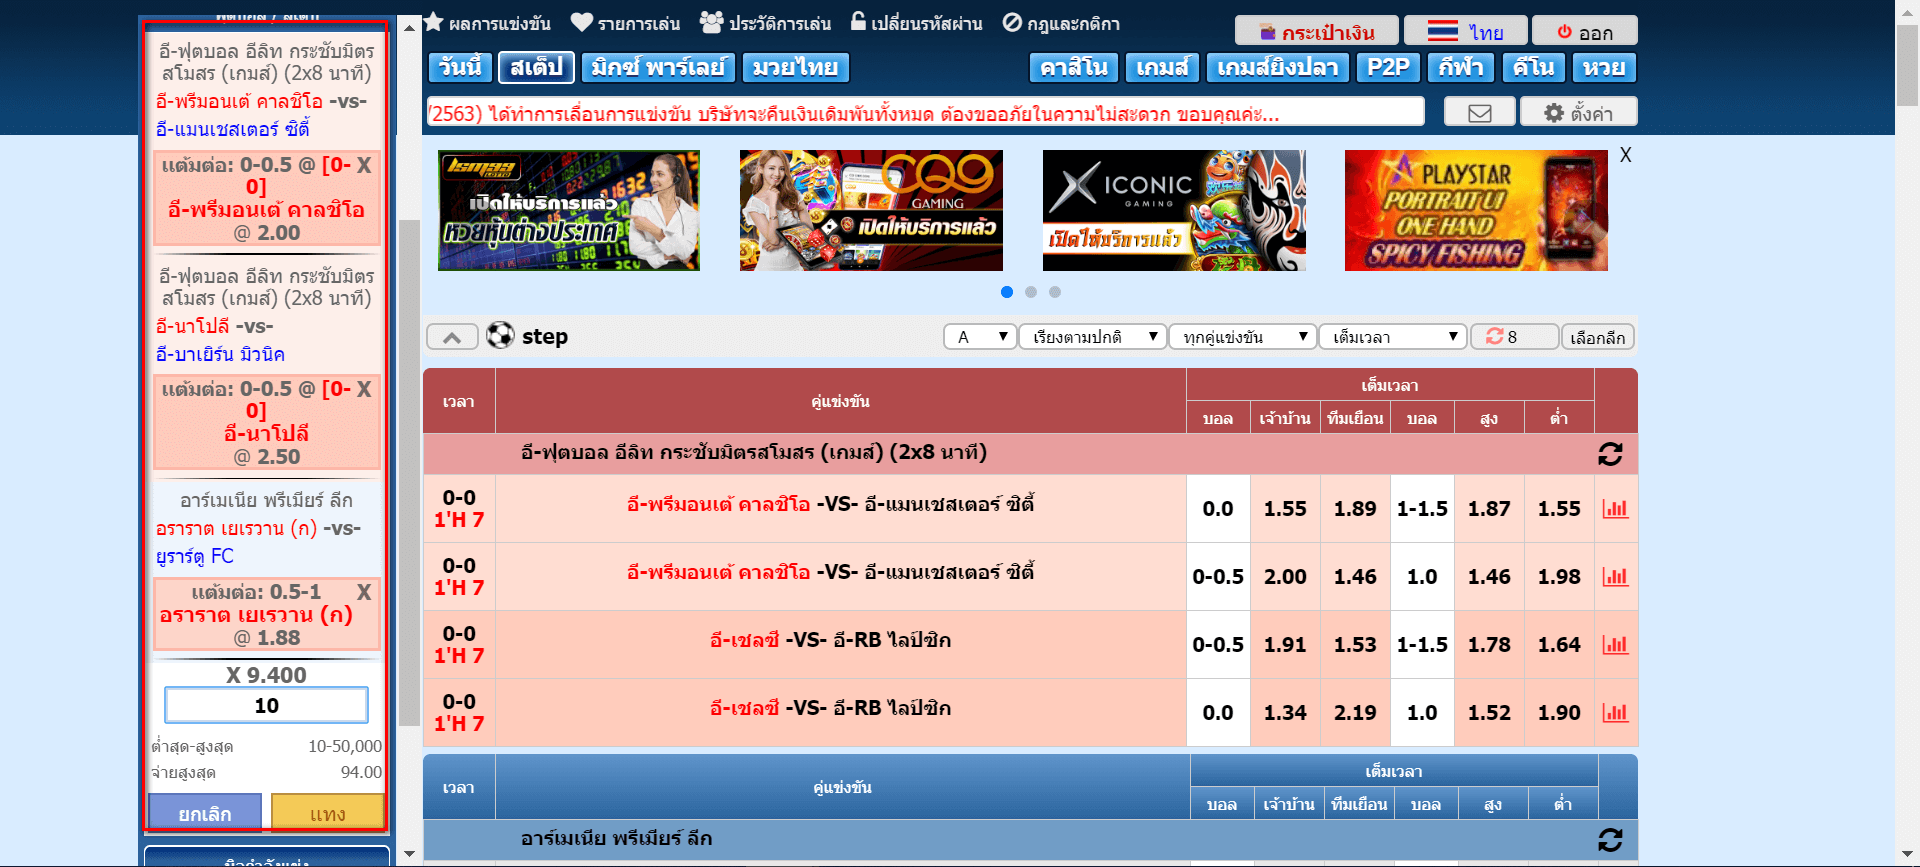Select the second banner carousel dot
Screen dimensions: 1920x867
pyautogui.click(x=1031, y=292)
